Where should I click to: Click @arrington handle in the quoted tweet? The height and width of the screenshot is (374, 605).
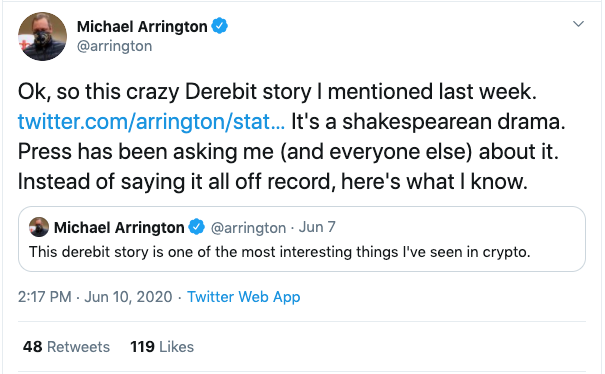coord(248,228)
